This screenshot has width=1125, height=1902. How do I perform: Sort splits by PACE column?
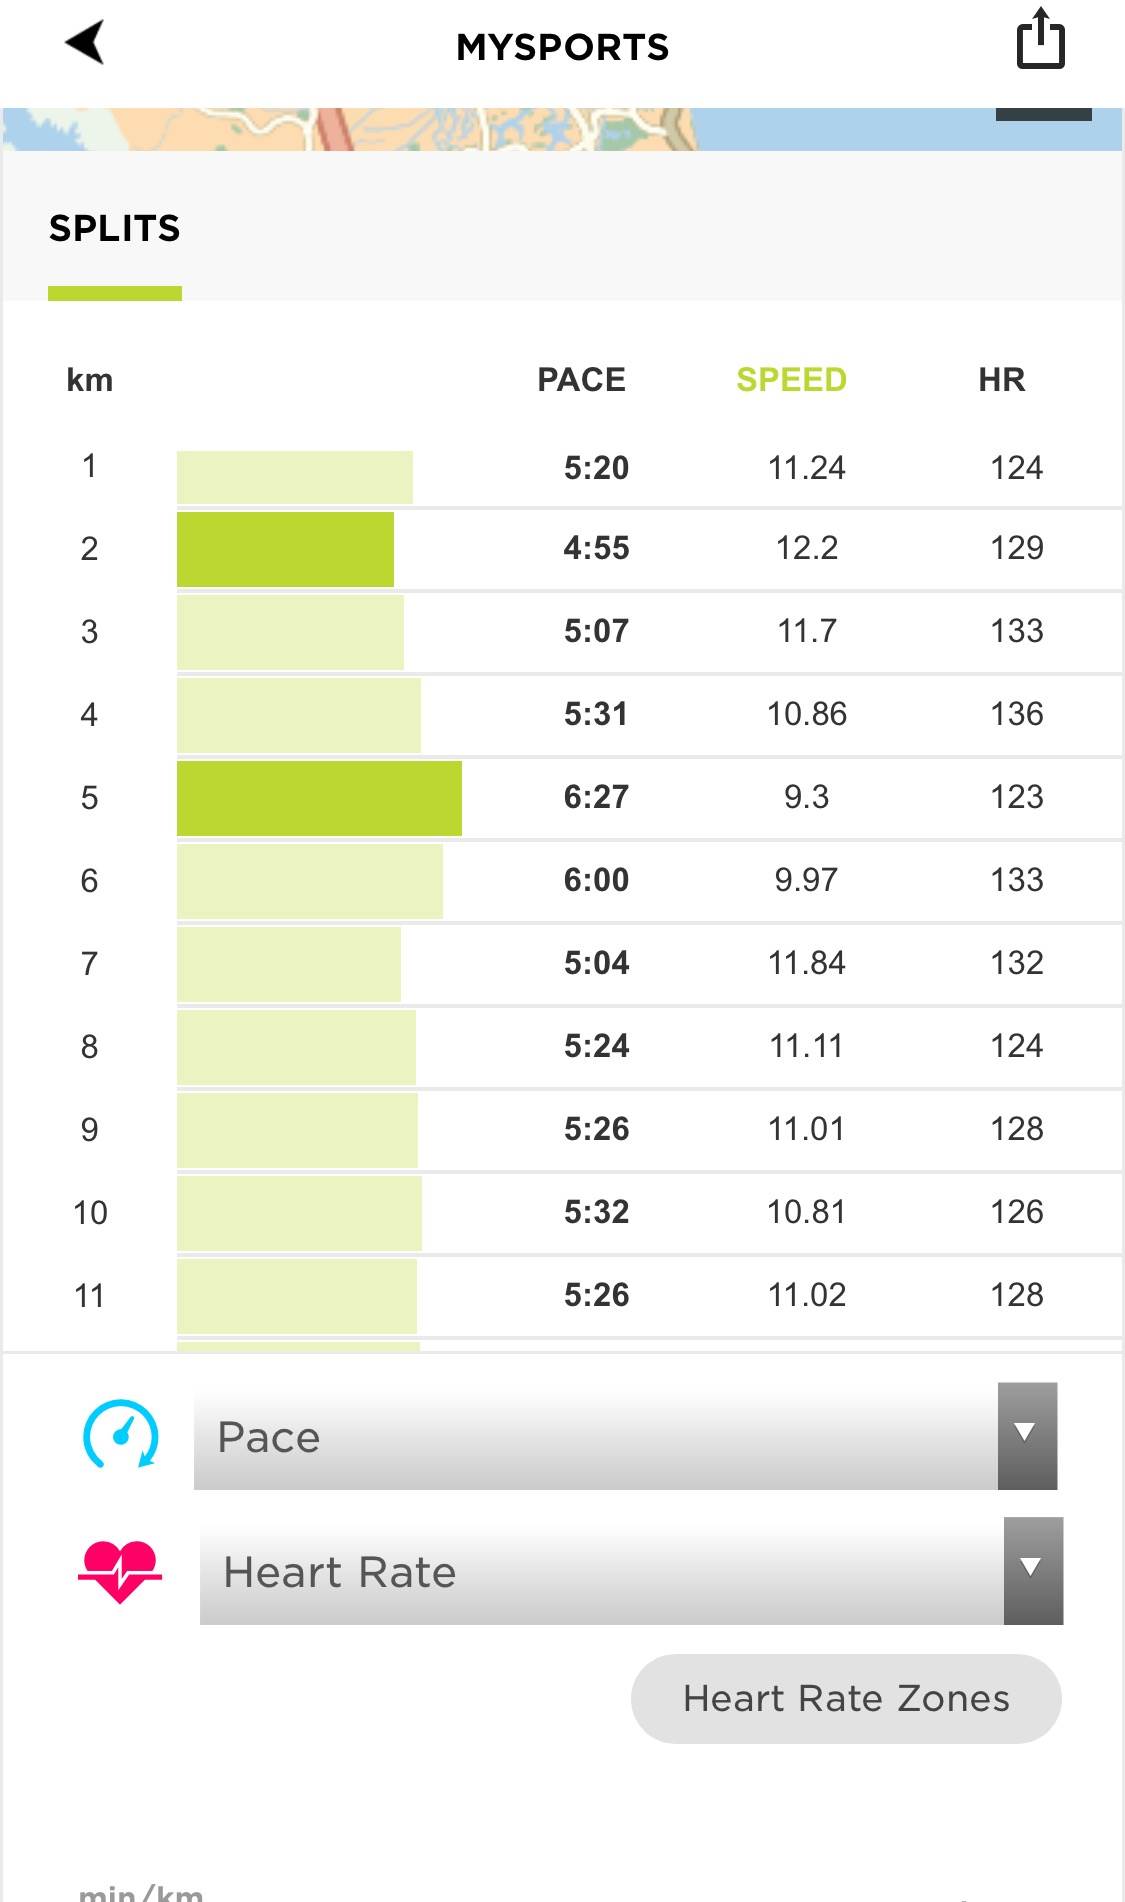(581, 380)
